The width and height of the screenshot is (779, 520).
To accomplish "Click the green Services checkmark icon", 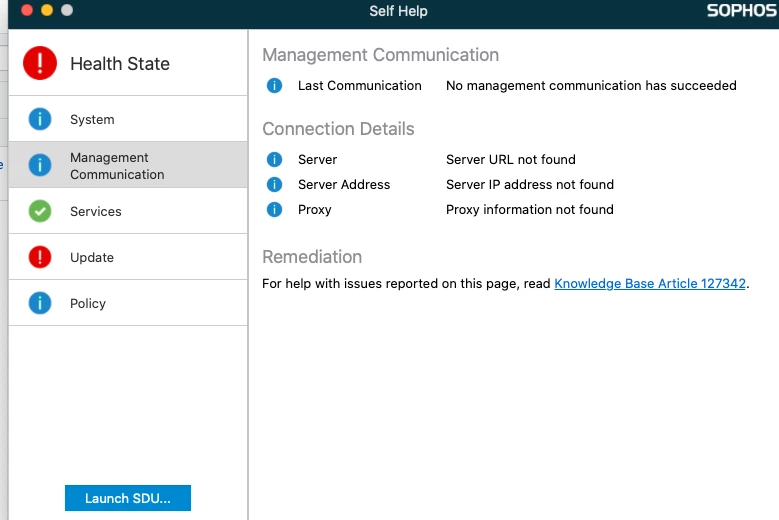I will coord(40,211).
